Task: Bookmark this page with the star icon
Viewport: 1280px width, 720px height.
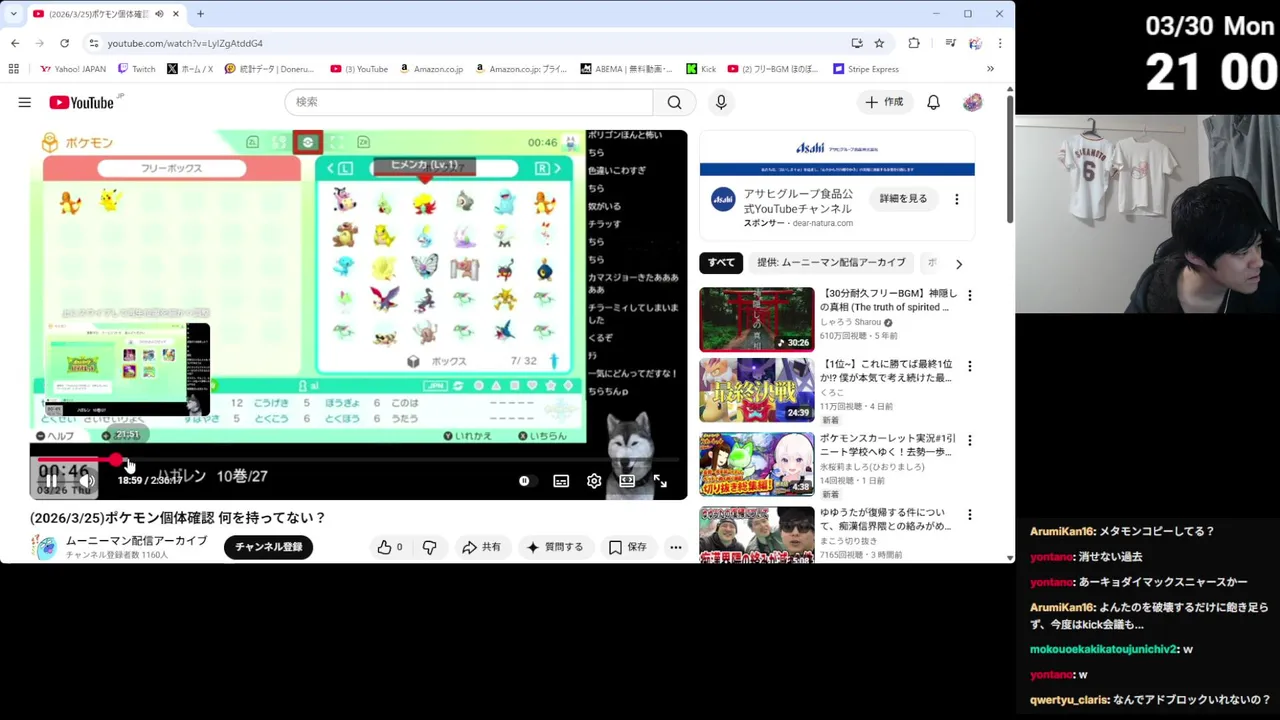Action: pyautogui.click(x=879, y=43)
